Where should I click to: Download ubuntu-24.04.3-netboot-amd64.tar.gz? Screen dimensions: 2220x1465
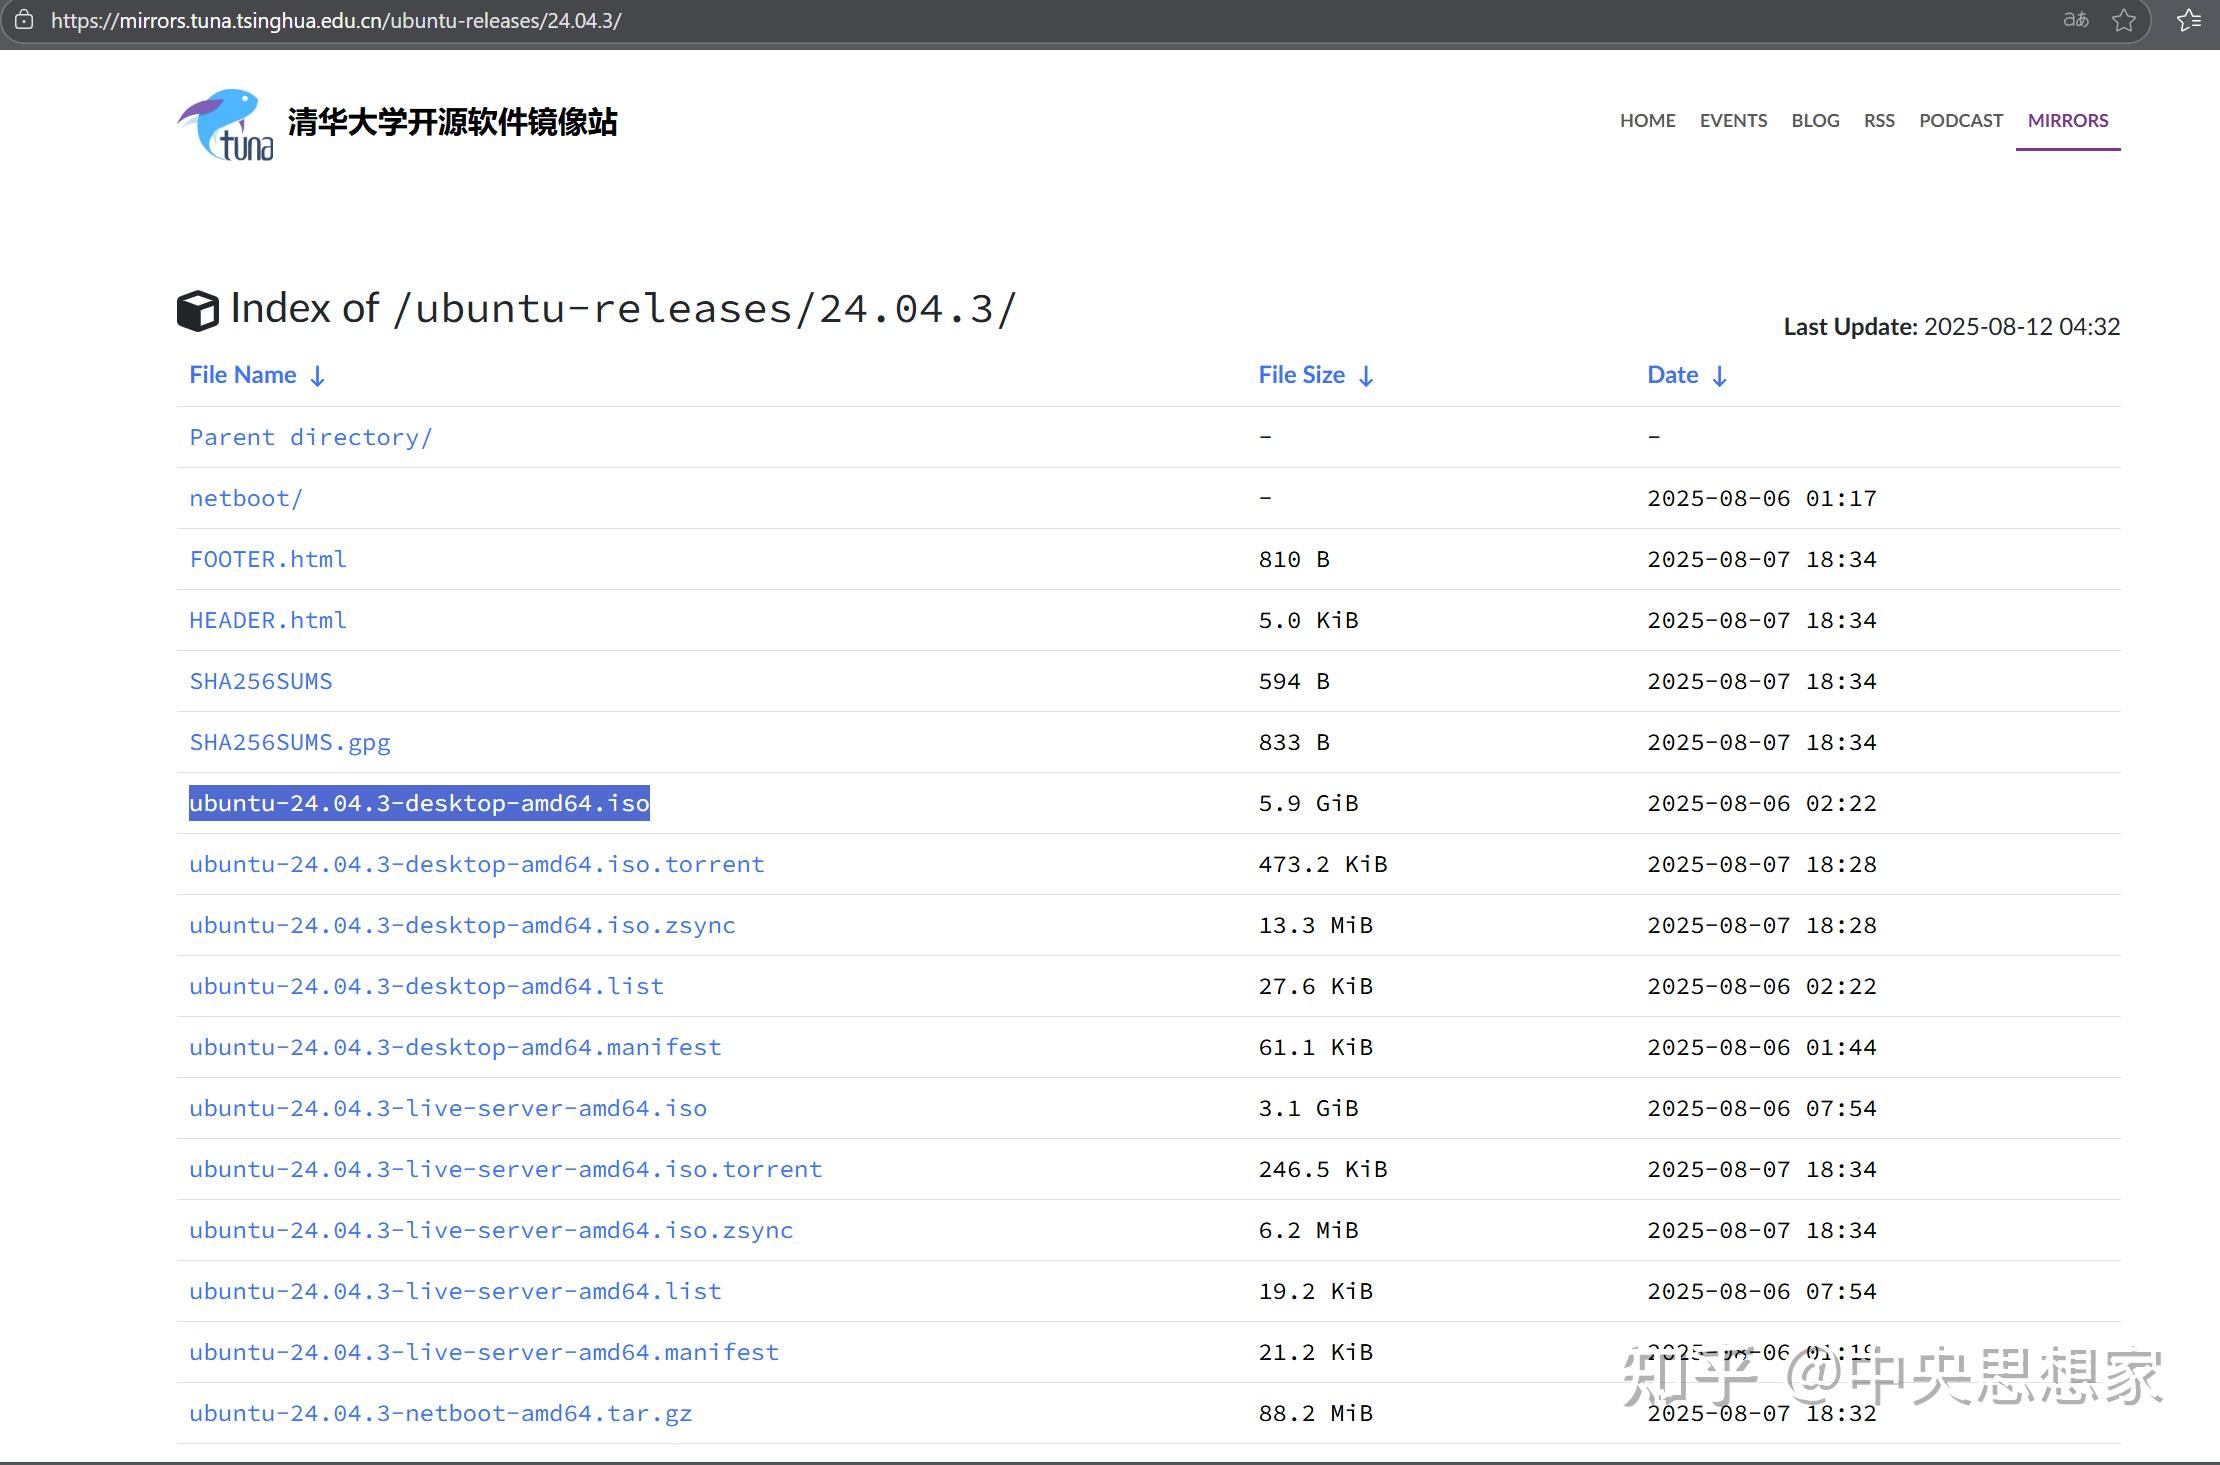point(440,1413)
